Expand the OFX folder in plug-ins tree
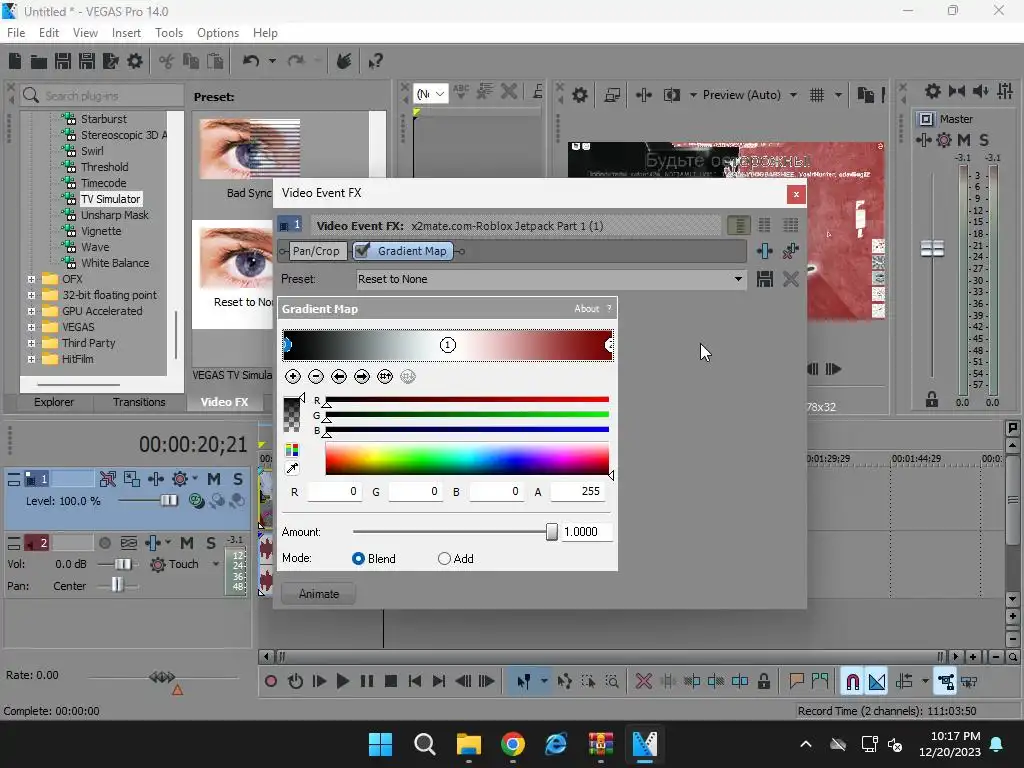This screenshot has height=768, width=1024. [31, 279]
